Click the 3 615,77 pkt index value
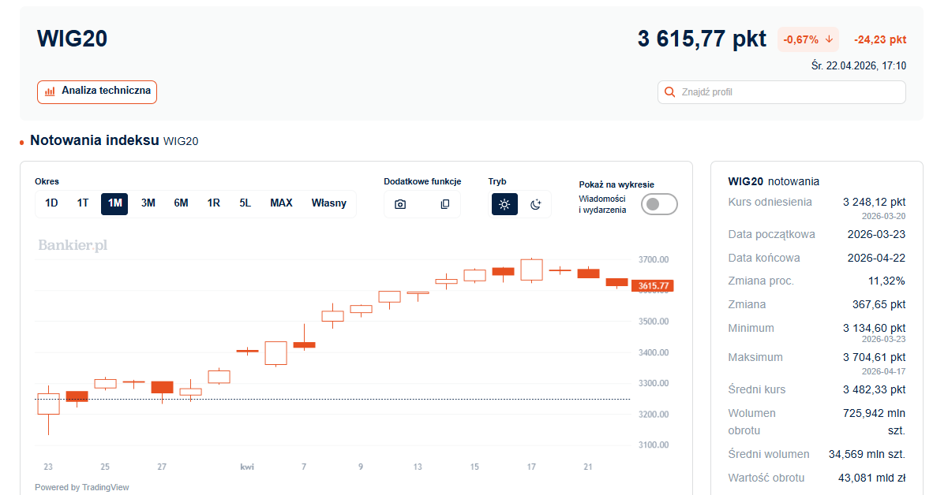This screenshot has height=495, width=948. tap(701, 39)
